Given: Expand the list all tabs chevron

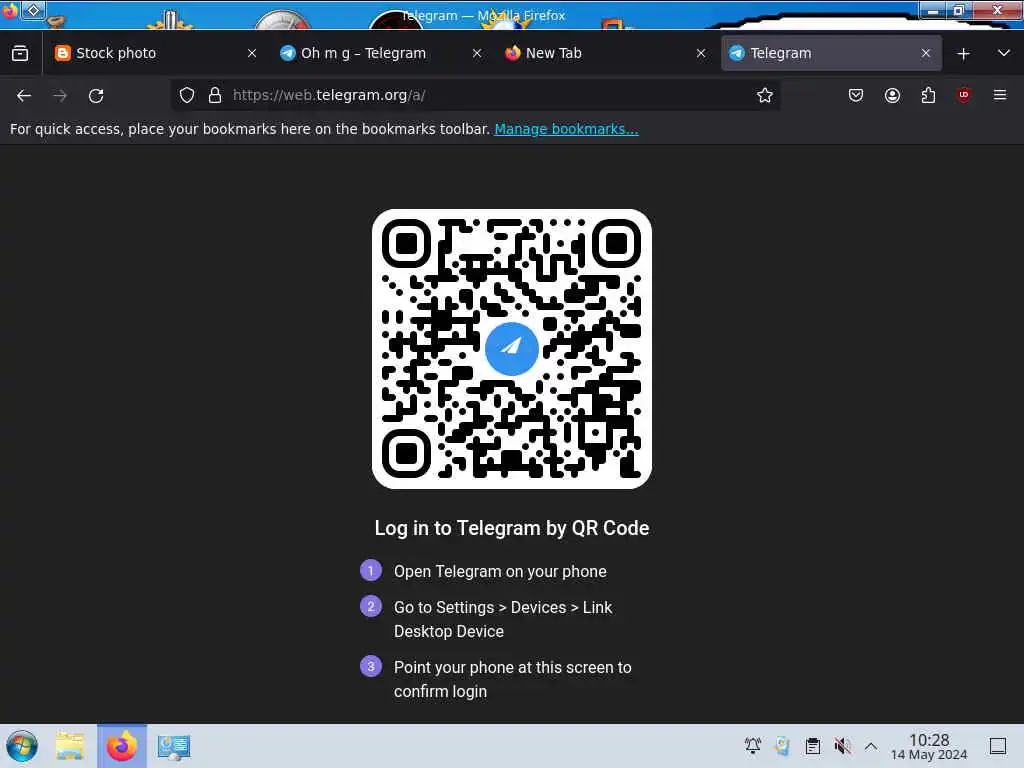Looking at the screenshot, I should (x=1004, y=54).
